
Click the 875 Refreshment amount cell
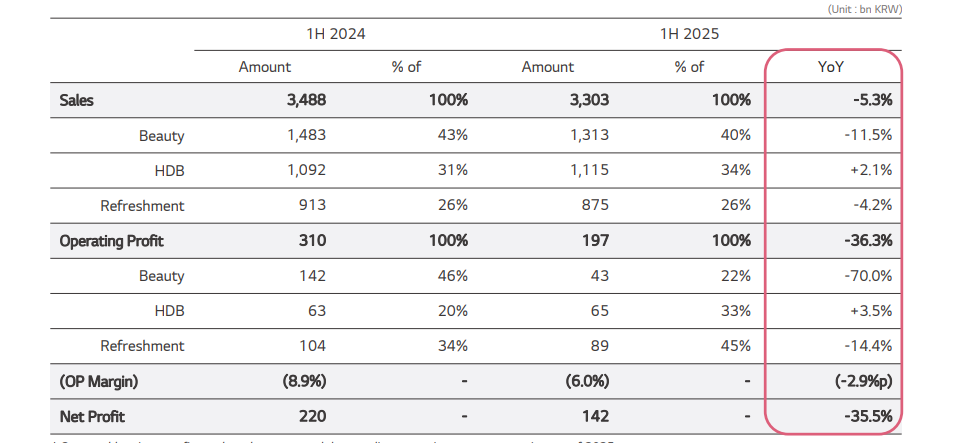[593, 206]
